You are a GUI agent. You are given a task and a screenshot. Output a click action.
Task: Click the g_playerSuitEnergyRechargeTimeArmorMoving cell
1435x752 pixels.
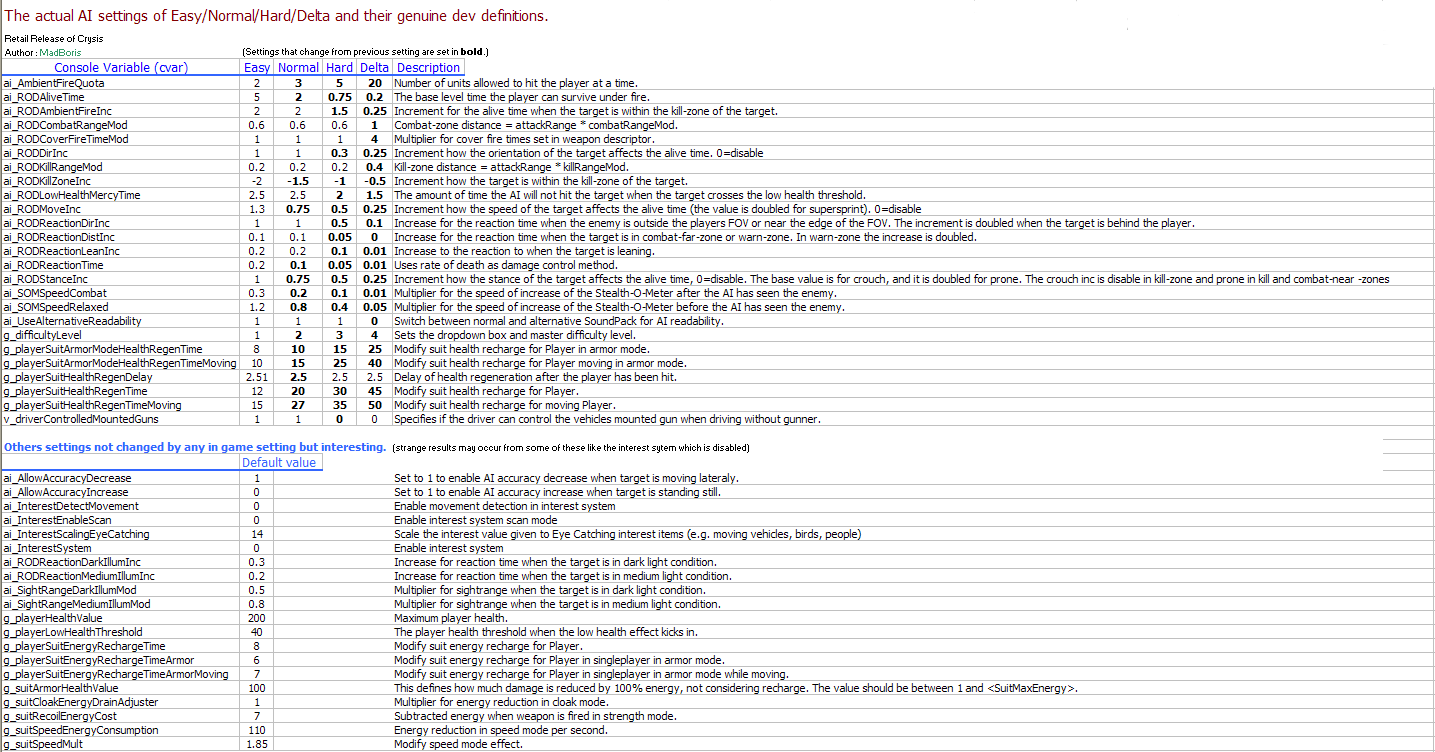pyautogui.click(x=121, y=674)
